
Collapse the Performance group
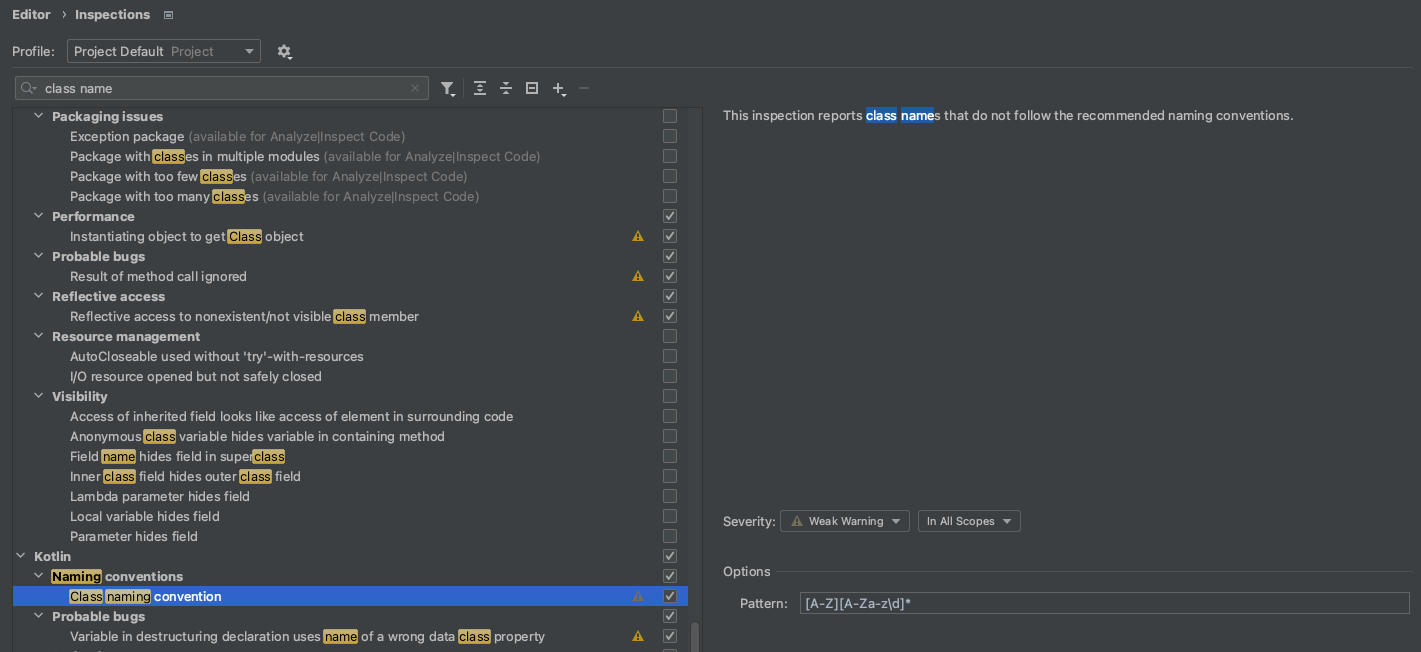point(39,216)
